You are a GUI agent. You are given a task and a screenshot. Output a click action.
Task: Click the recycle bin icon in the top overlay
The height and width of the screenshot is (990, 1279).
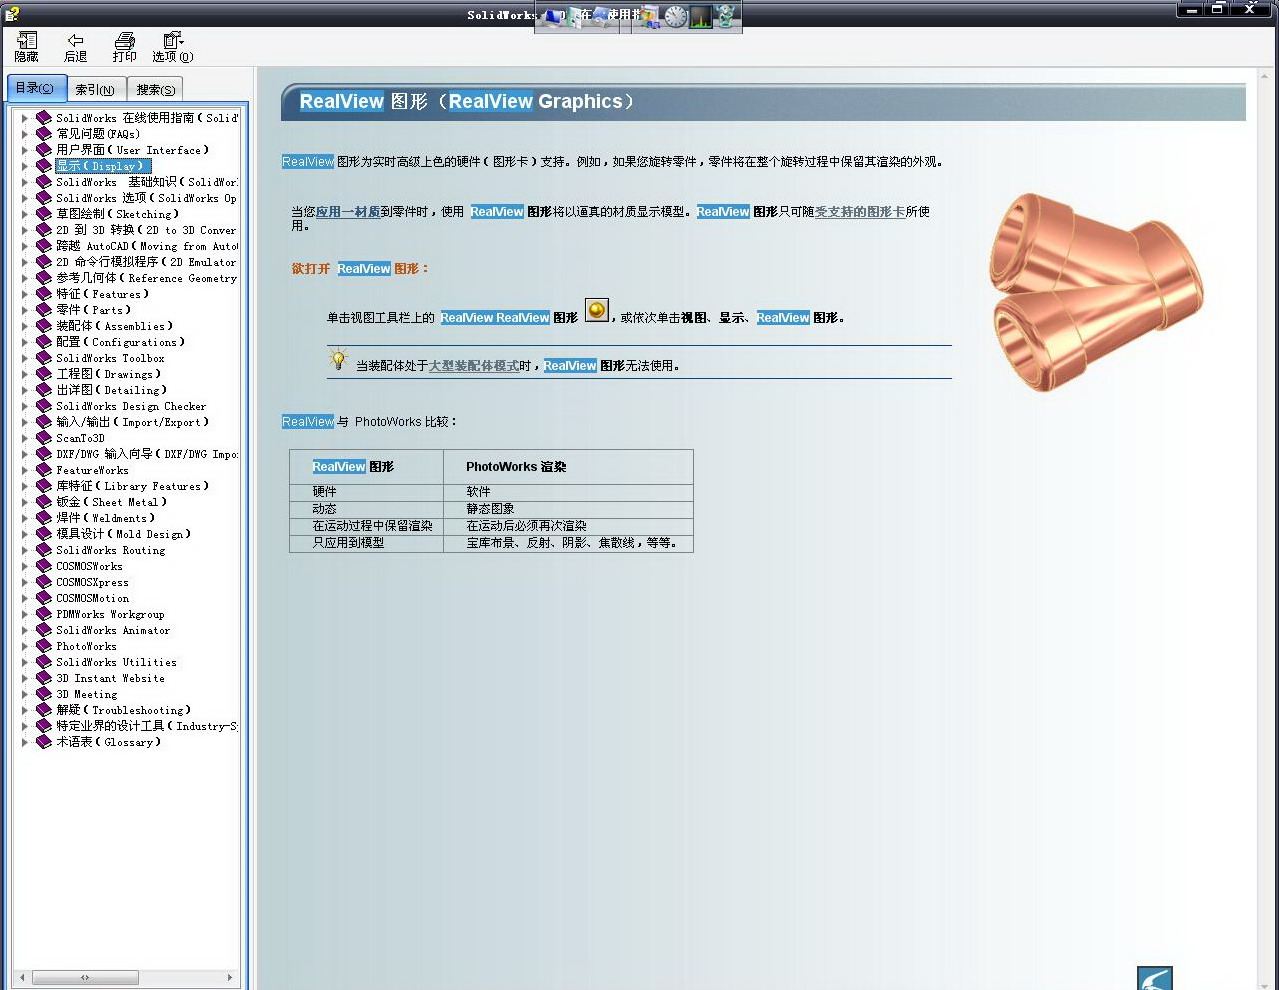pos(726,16)
